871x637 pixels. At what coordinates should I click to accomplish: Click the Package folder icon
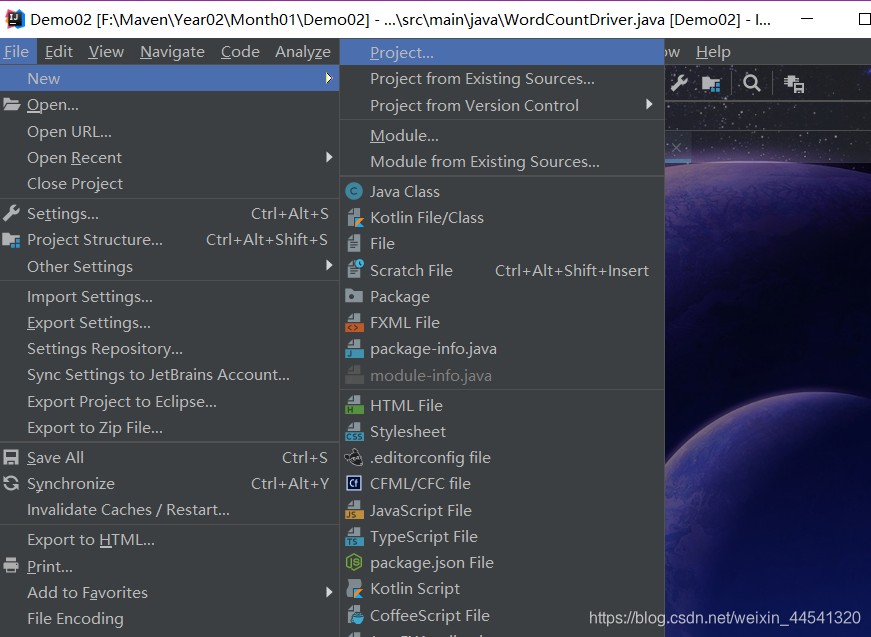[x=354, y=295]
